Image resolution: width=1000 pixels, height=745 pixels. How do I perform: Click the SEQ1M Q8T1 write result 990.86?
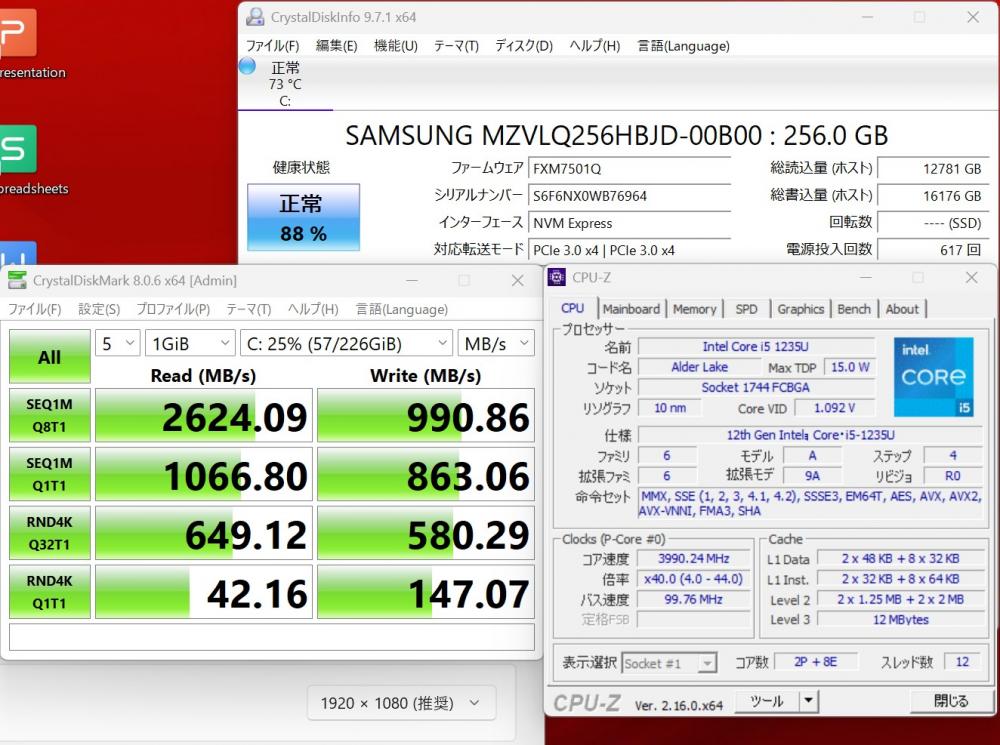(426, 415)
